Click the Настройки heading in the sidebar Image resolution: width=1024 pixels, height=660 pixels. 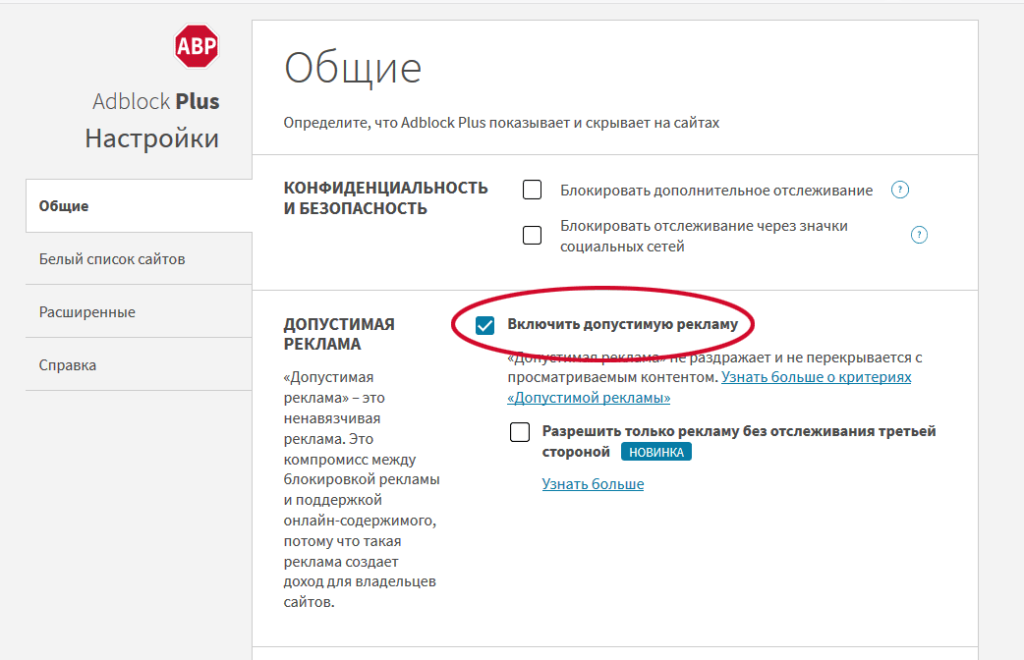(x=152, y=138)
